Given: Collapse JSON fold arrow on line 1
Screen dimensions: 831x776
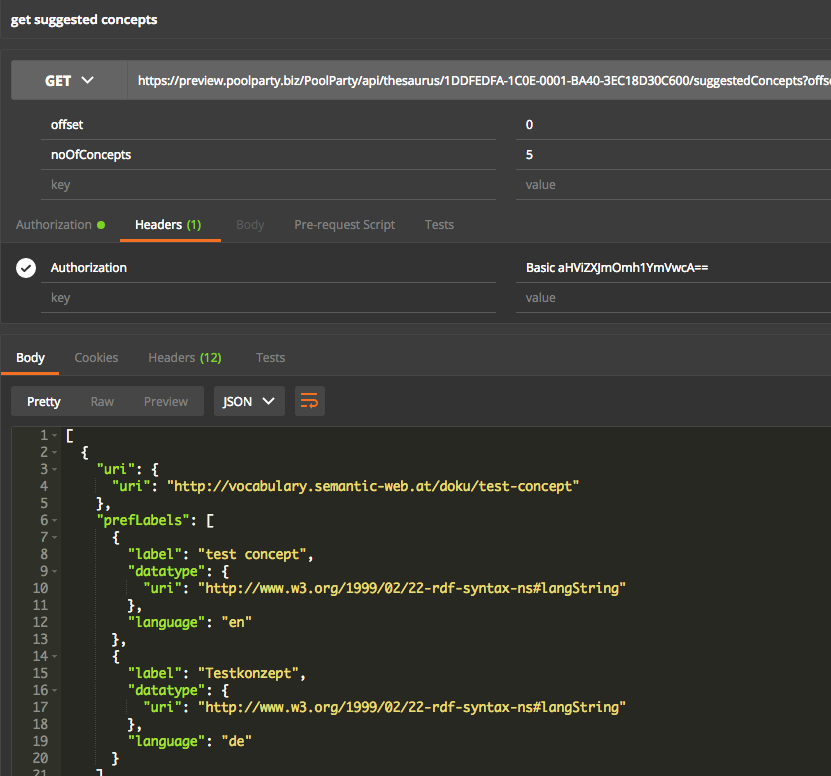Looking at the screenshot, I should (x=54, y=435).
